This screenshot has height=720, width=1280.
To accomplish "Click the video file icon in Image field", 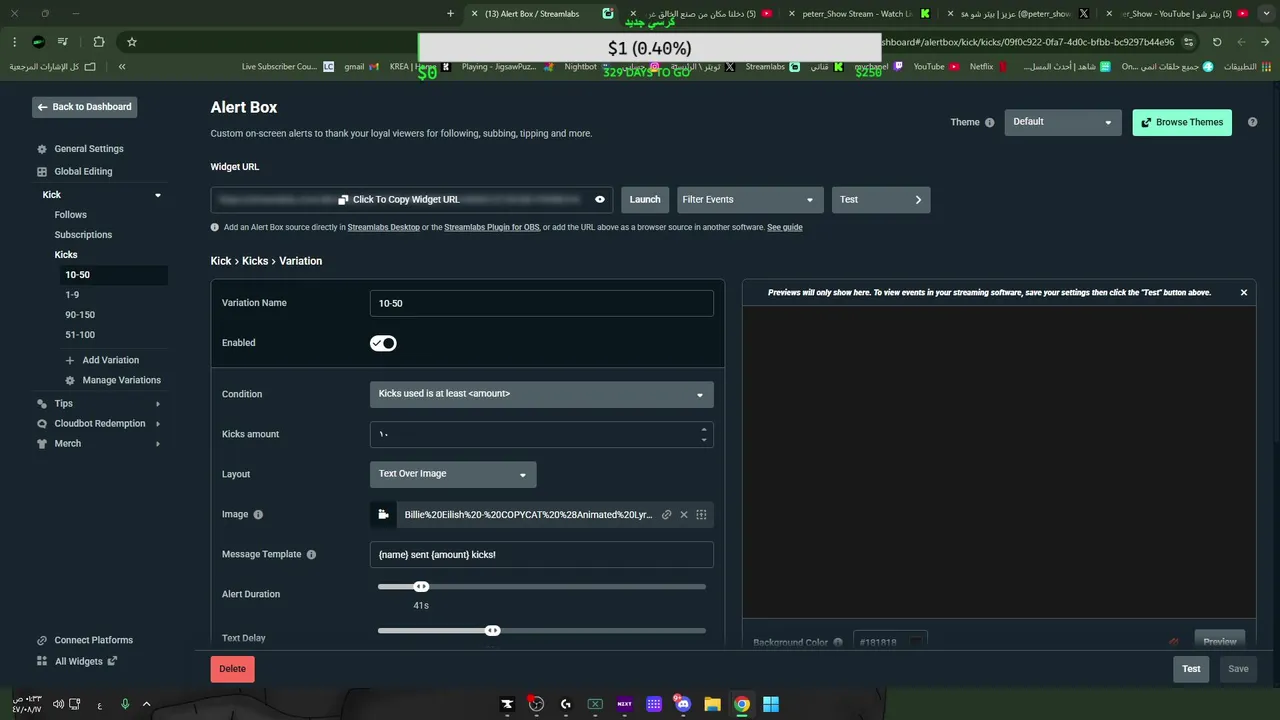I will (x=383, y=515).
